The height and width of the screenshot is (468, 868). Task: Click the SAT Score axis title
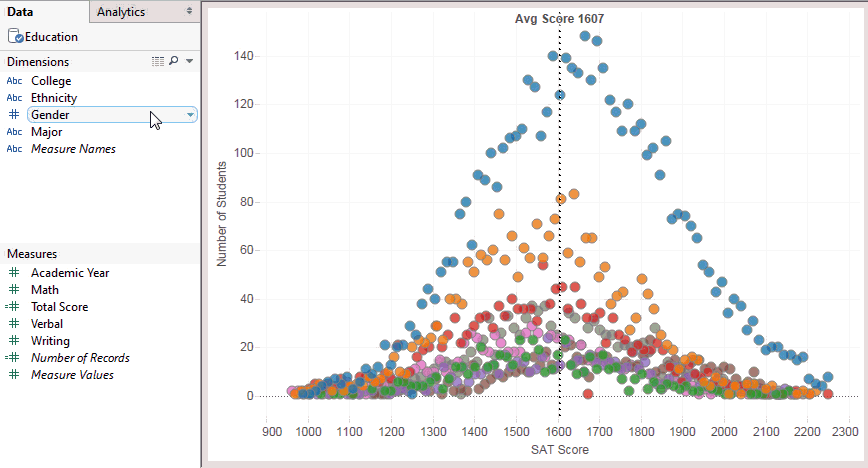coord(560,450)
